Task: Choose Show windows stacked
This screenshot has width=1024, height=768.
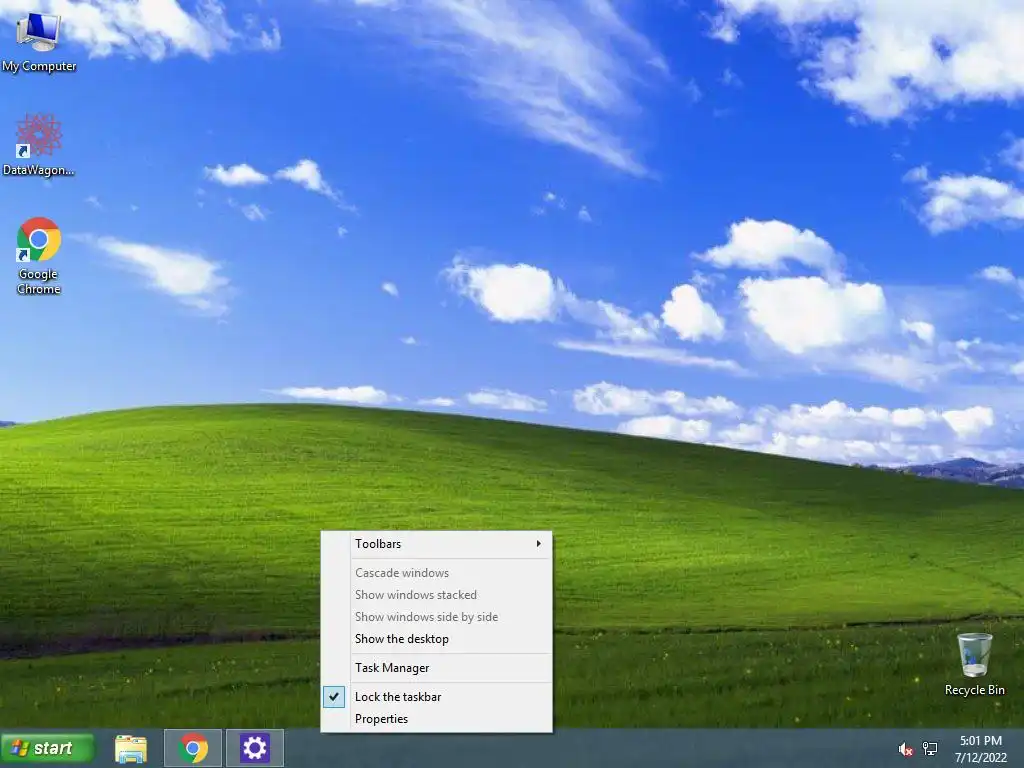Action: [x=436, y=595]
